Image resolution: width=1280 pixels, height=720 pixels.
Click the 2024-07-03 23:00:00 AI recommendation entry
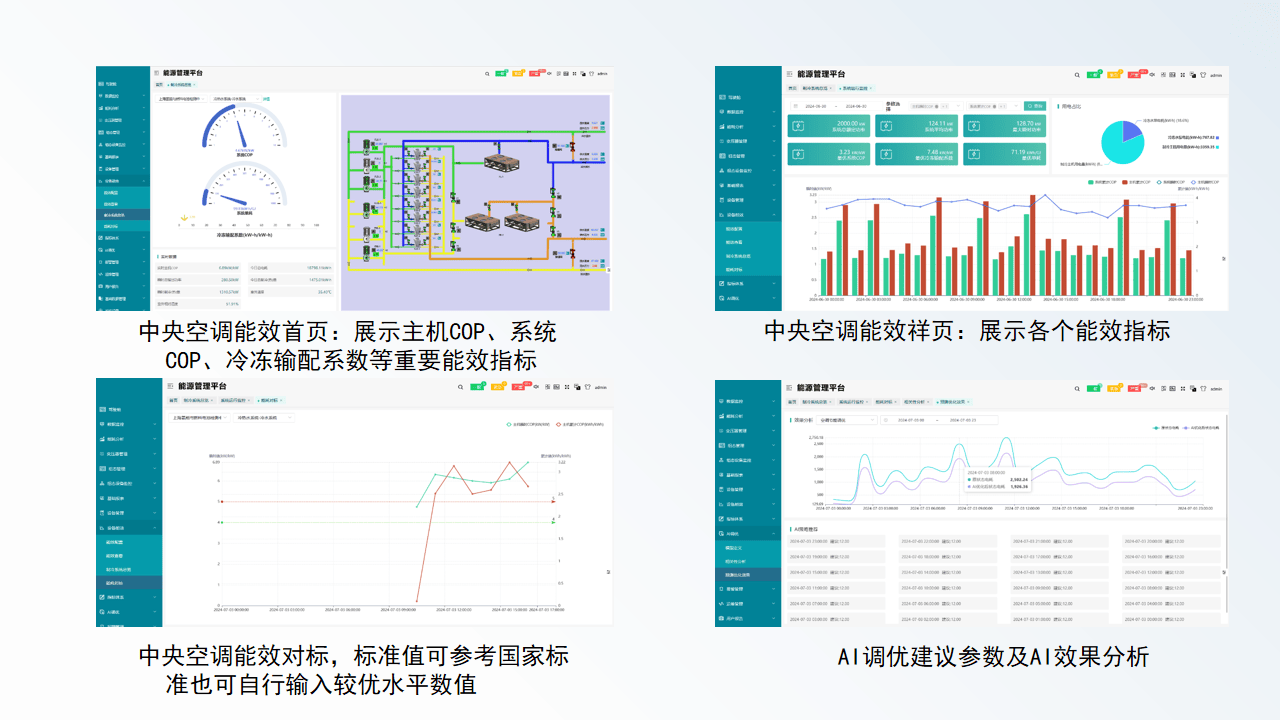tap(836, 541)
